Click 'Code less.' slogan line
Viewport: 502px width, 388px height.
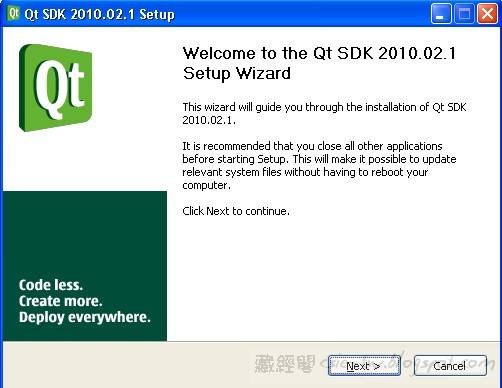pos(51,285)
